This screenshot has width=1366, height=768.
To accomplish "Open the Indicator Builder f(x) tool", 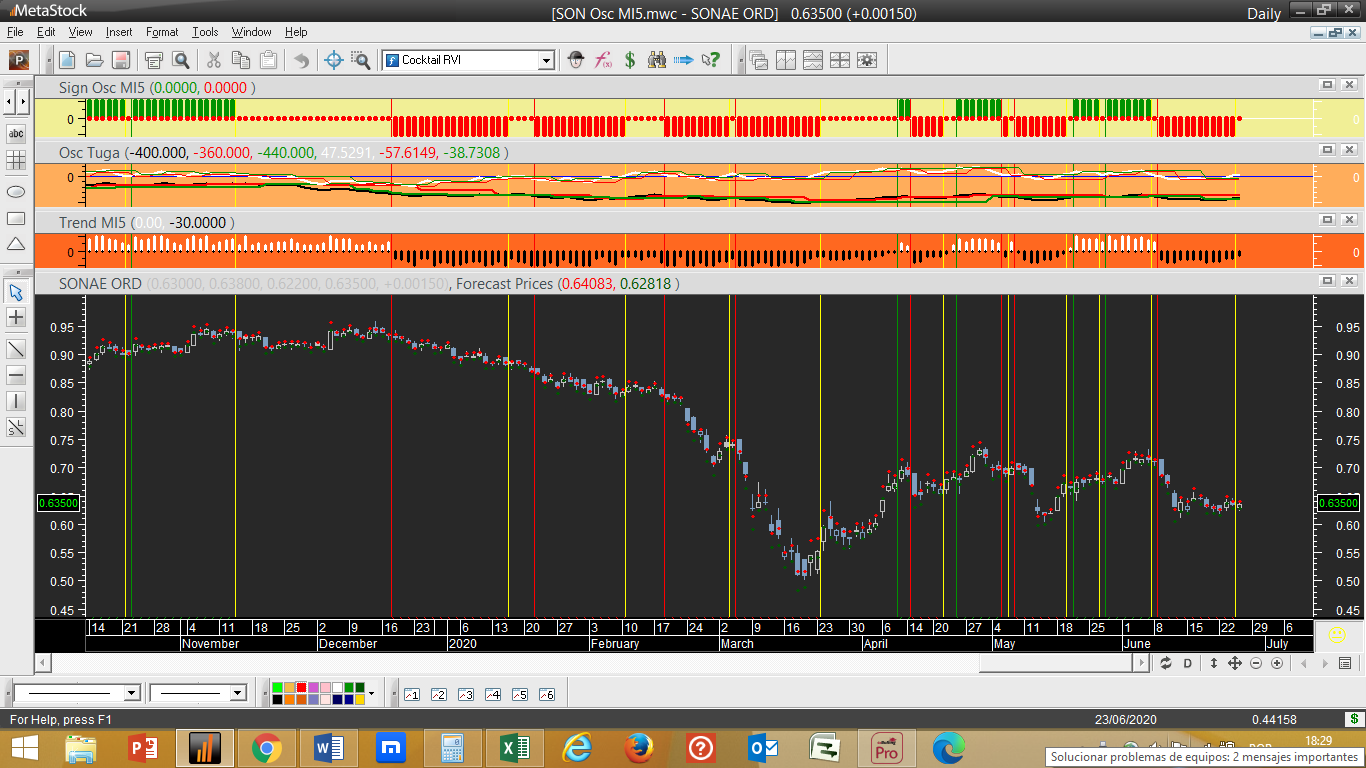I will click(x=603, y=60).
